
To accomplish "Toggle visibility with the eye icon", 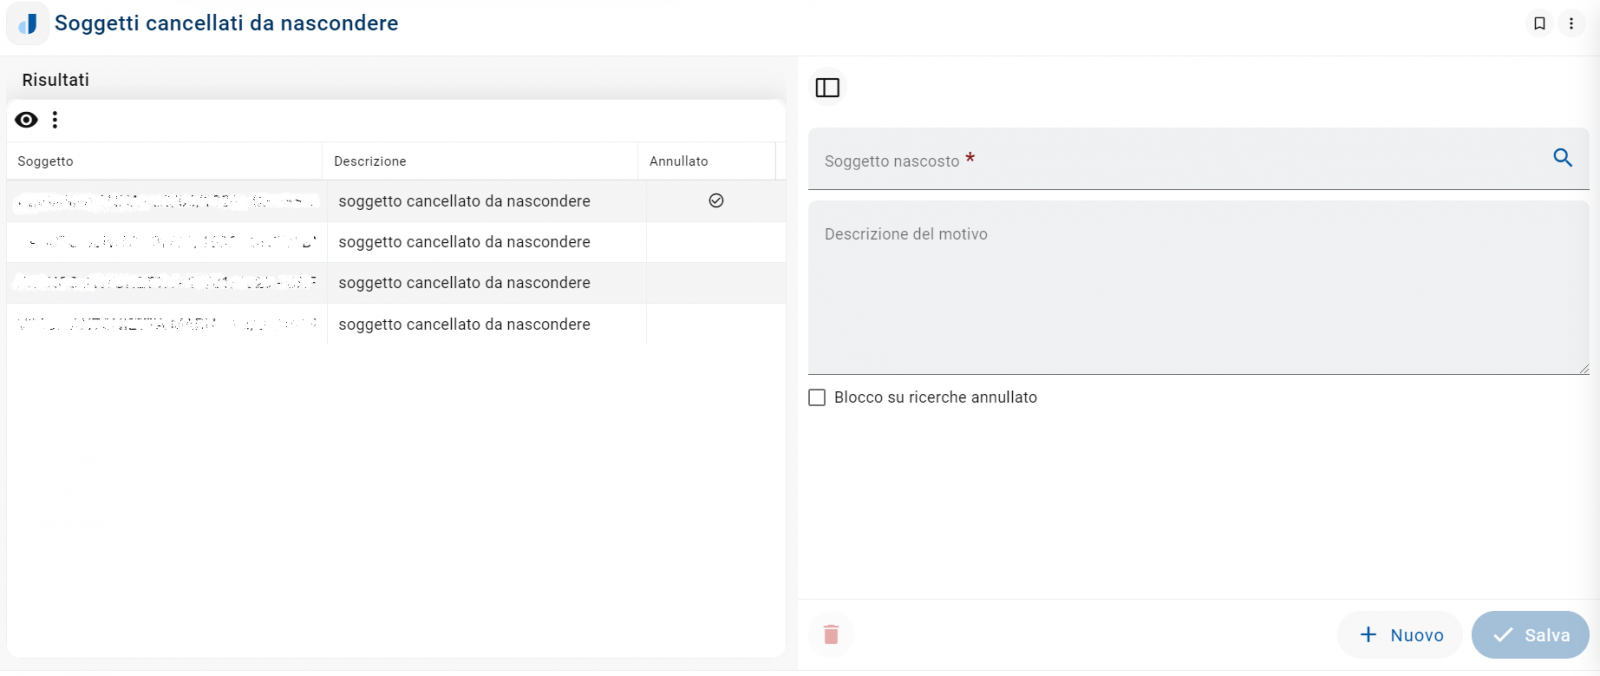I will pyautogui.click(x=27, y=120).
